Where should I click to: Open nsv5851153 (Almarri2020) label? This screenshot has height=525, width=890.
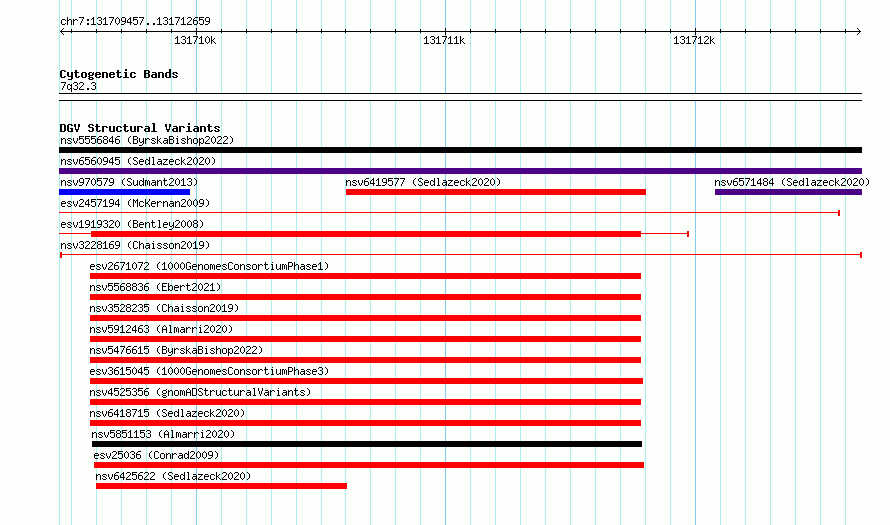(x=163, y=434)
